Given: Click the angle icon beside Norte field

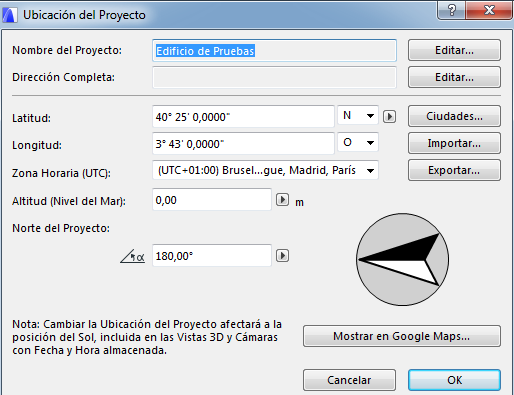Looking at the screenshot, I should click(x=133, y=256).
